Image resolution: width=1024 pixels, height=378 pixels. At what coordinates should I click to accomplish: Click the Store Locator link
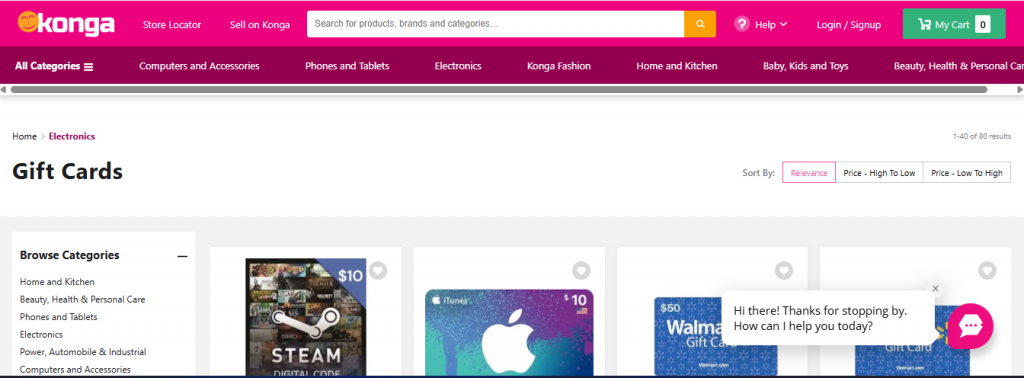click(172, 25)
